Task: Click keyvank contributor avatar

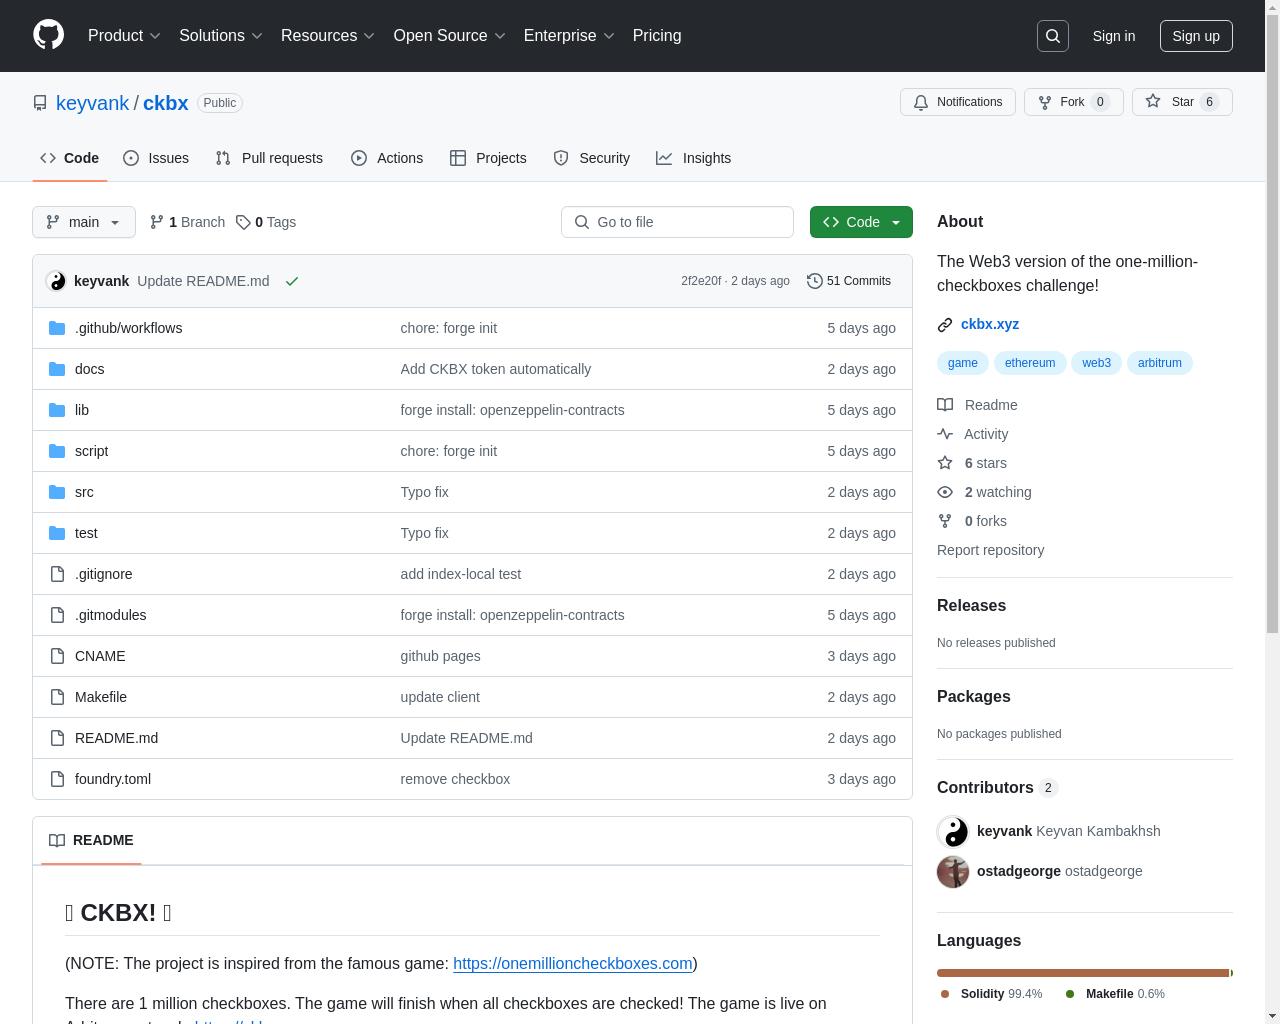Action: pyautogui.click(x=953, y=831)
